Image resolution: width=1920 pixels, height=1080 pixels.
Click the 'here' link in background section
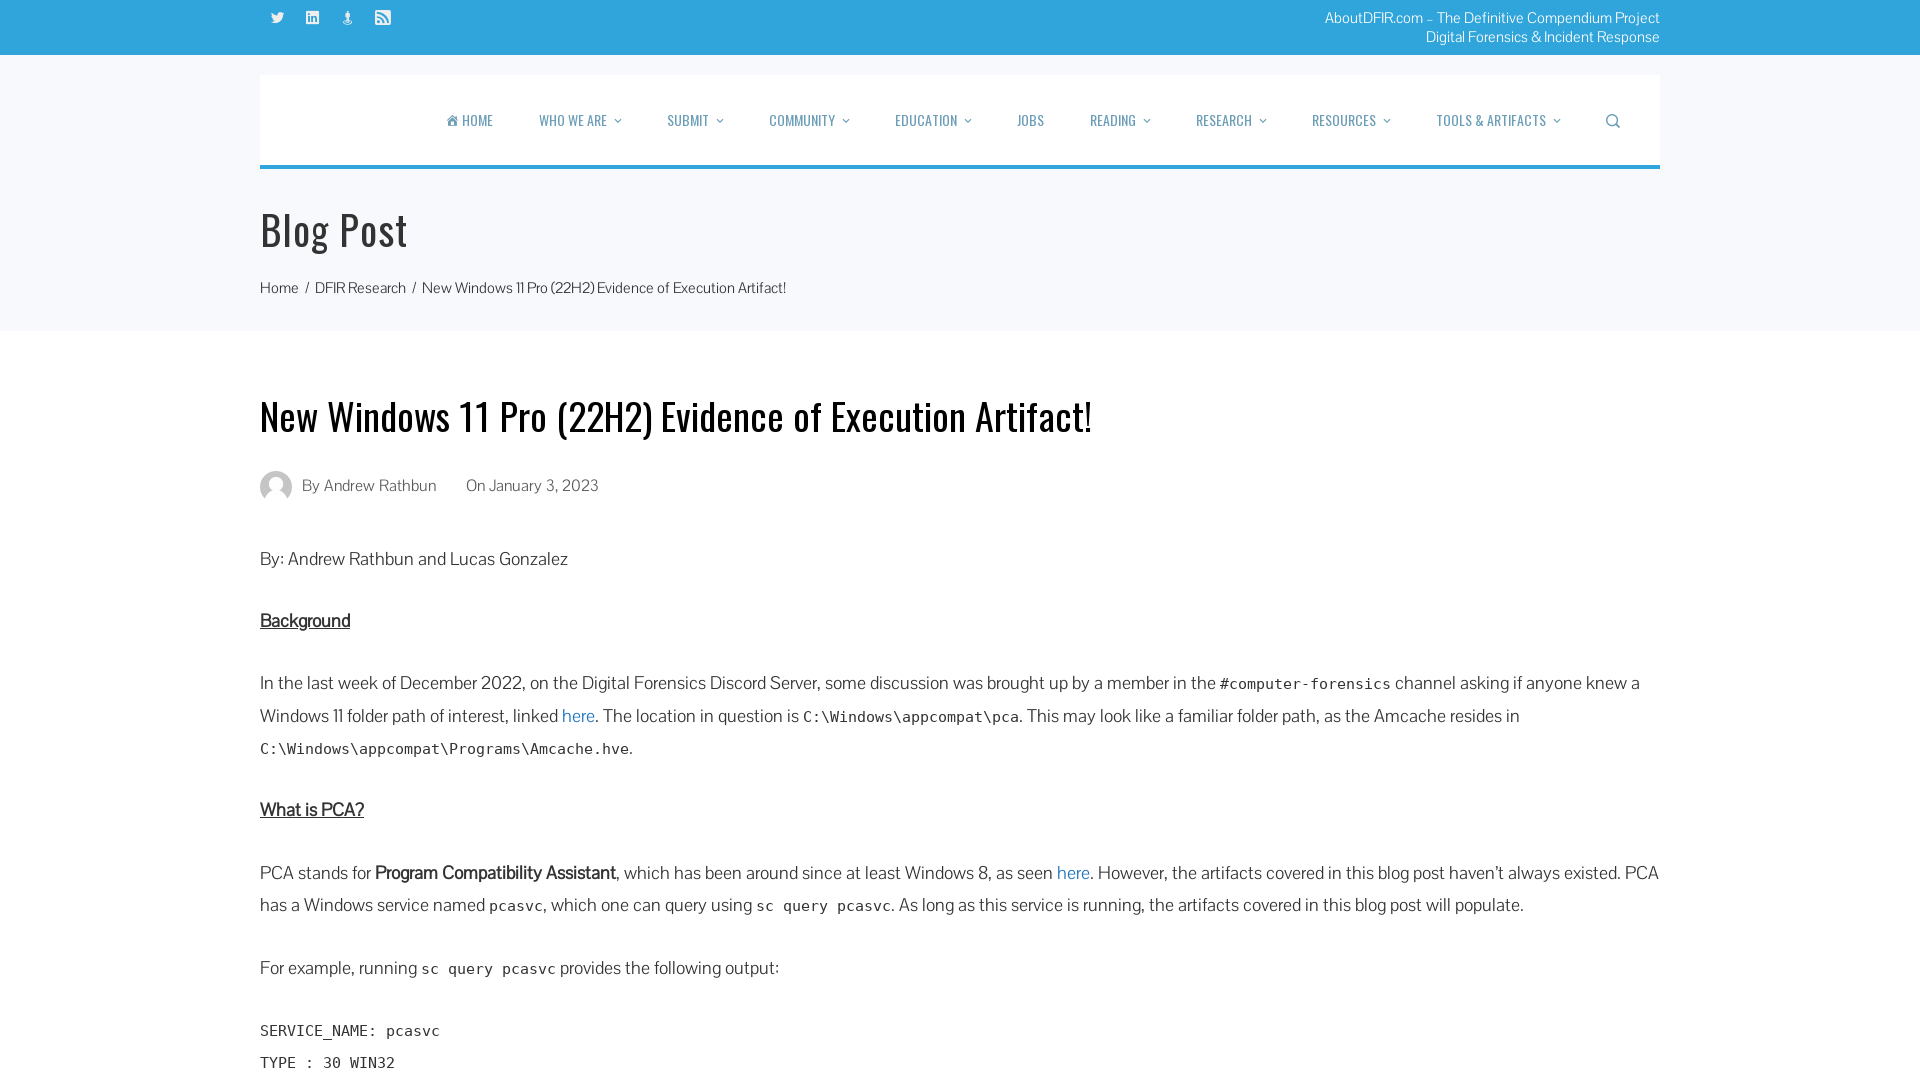point(578,715)
